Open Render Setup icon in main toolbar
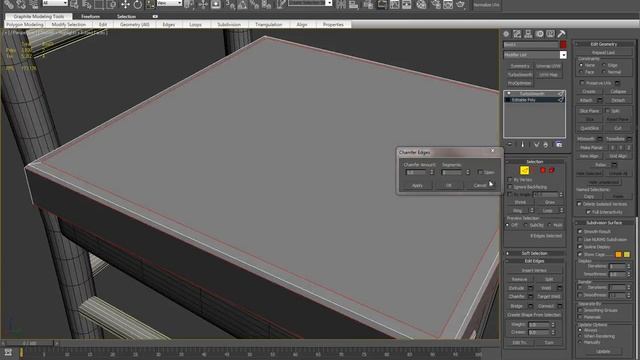 [x=436, y=4]
